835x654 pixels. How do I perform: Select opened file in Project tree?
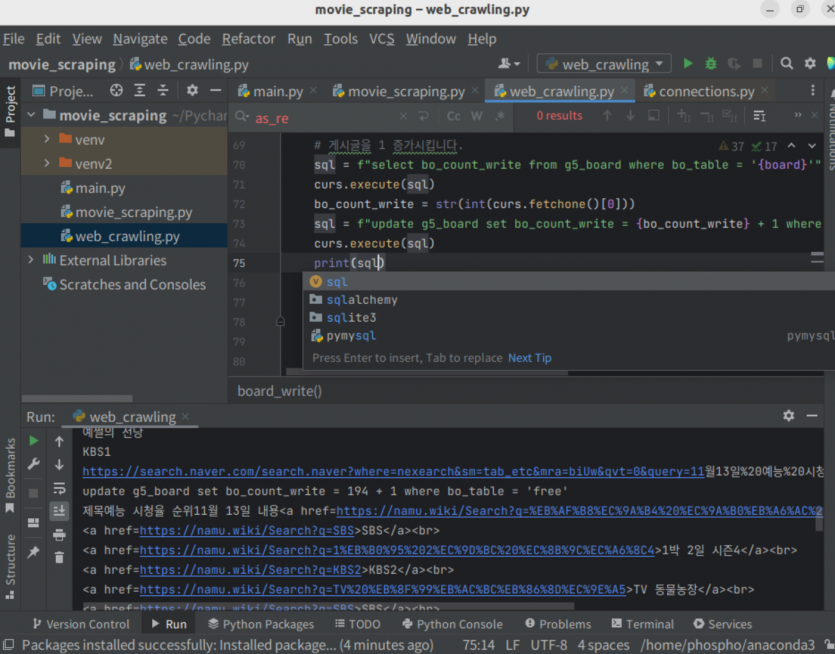point(116,91)
